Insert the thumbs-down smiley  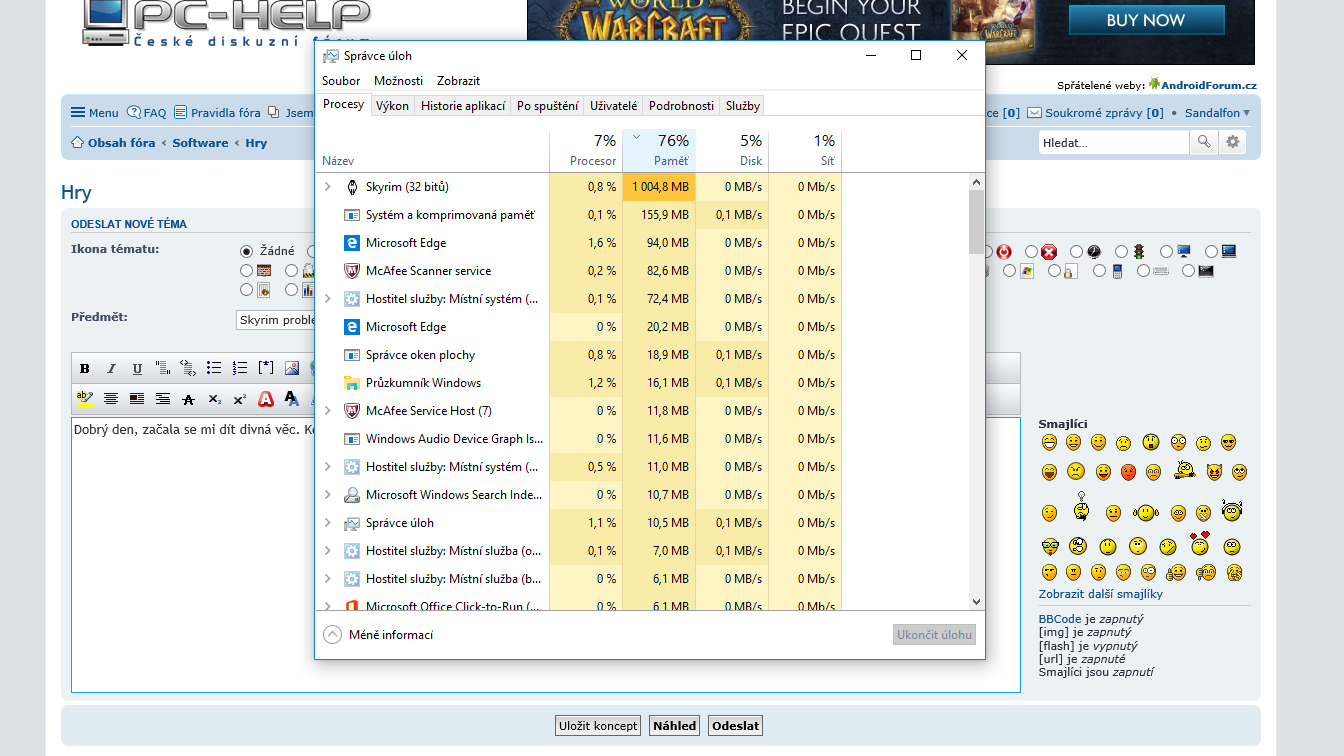(x=1206, y=573)
